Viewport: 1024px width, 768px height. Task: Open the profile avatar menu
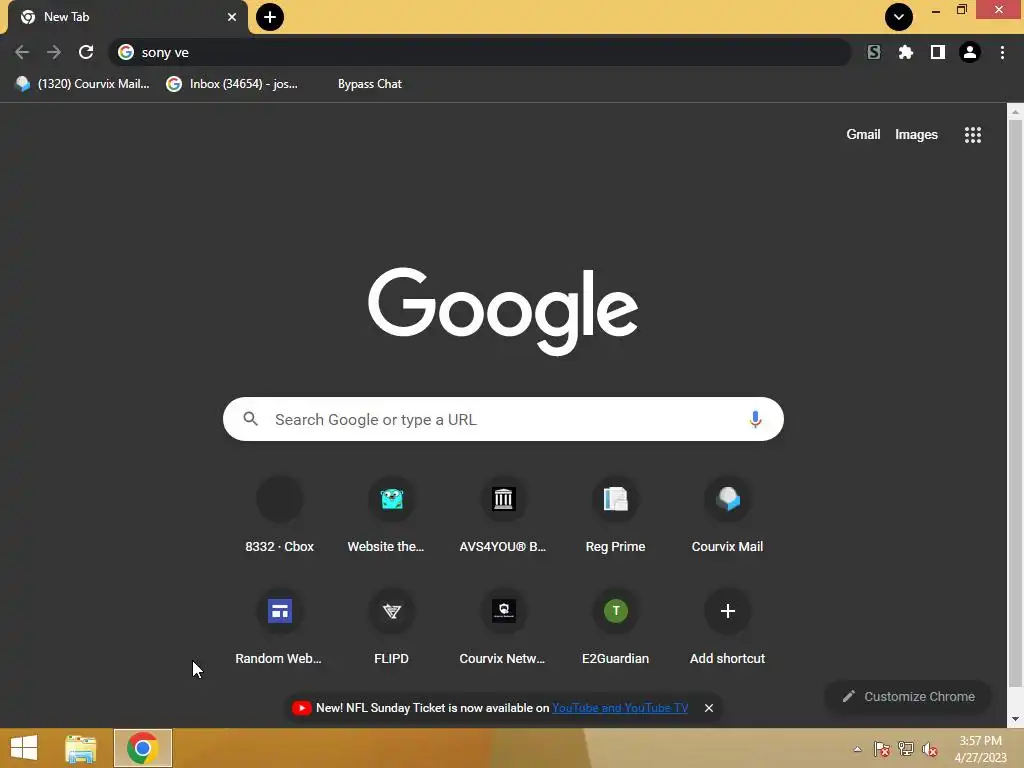pyautogui.click(x=970, y=52)
